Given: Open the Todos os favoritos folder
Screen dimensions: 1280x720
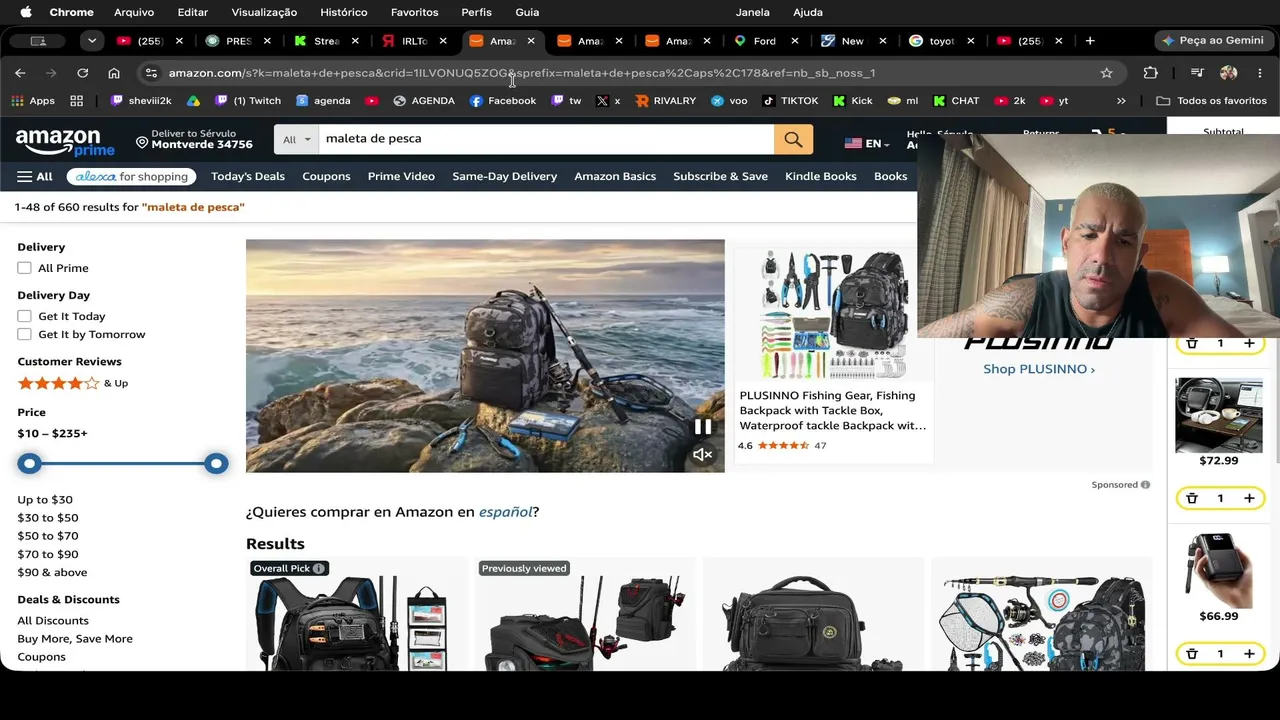Looking at the screenshot, I should click(x=1211, y=101).
